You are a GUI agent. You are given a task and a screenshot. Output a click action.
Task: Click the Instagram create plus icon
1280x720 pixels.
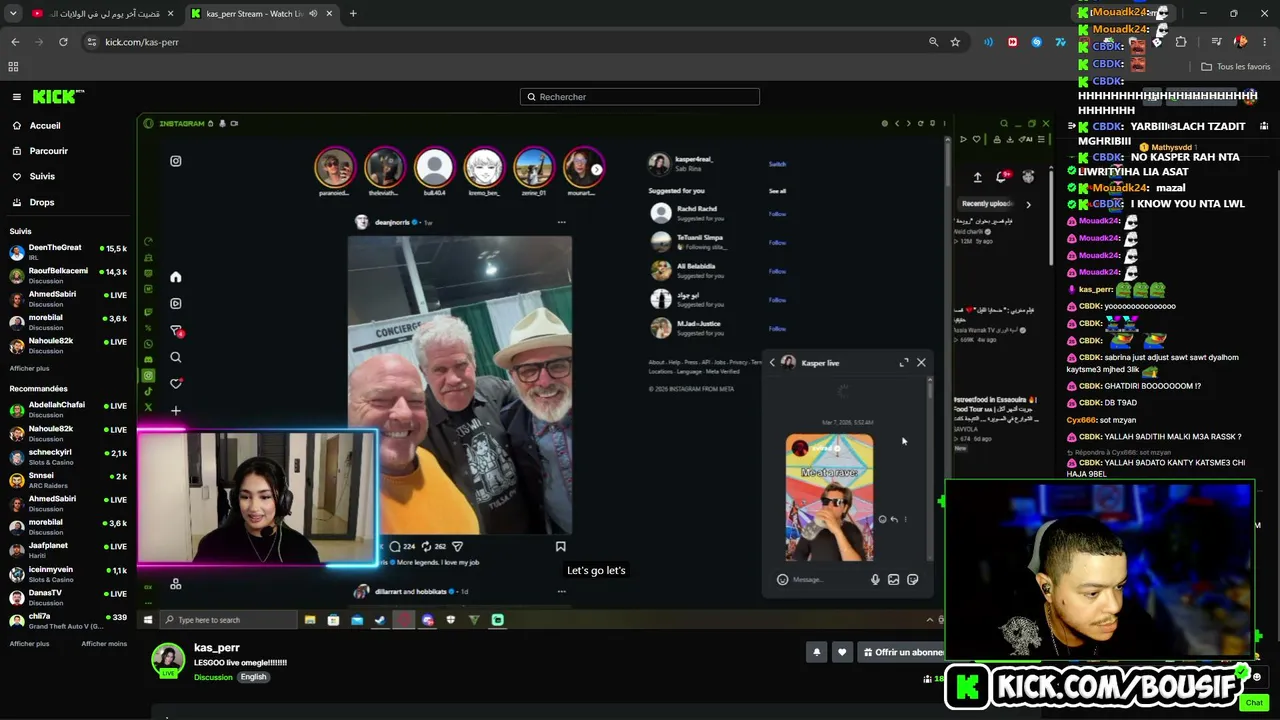(175, 411)
